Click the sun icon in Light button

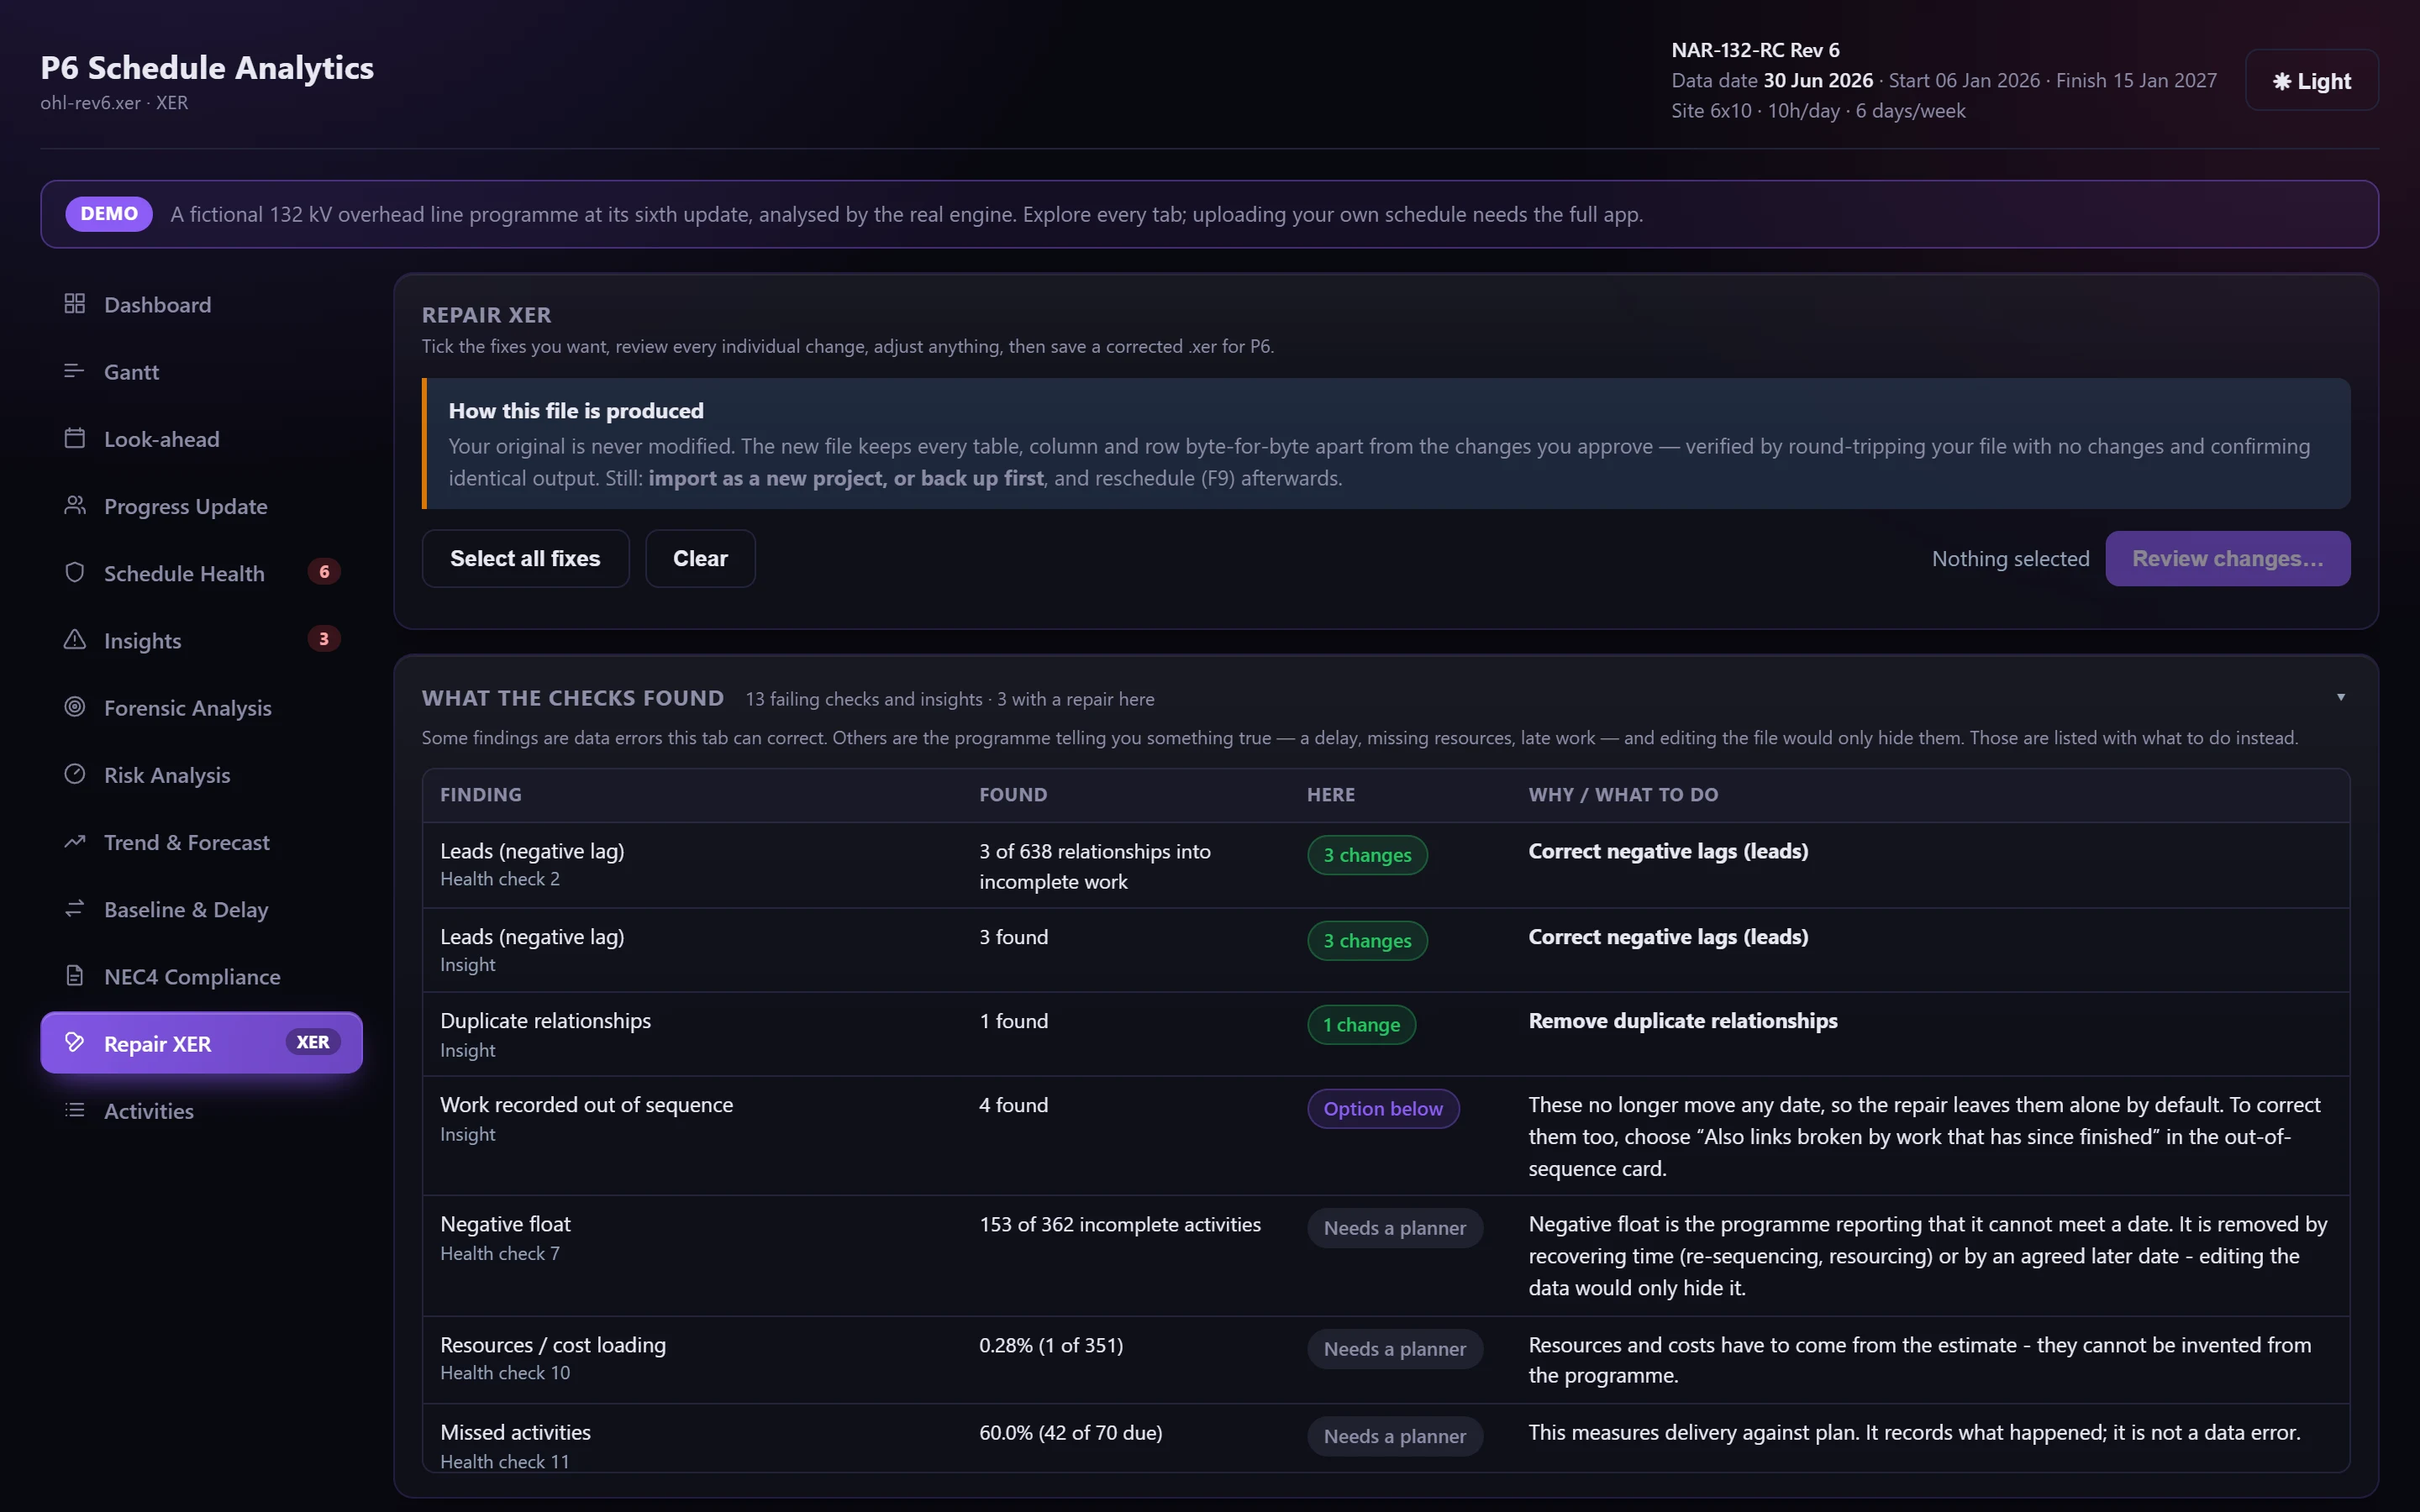2281,81
